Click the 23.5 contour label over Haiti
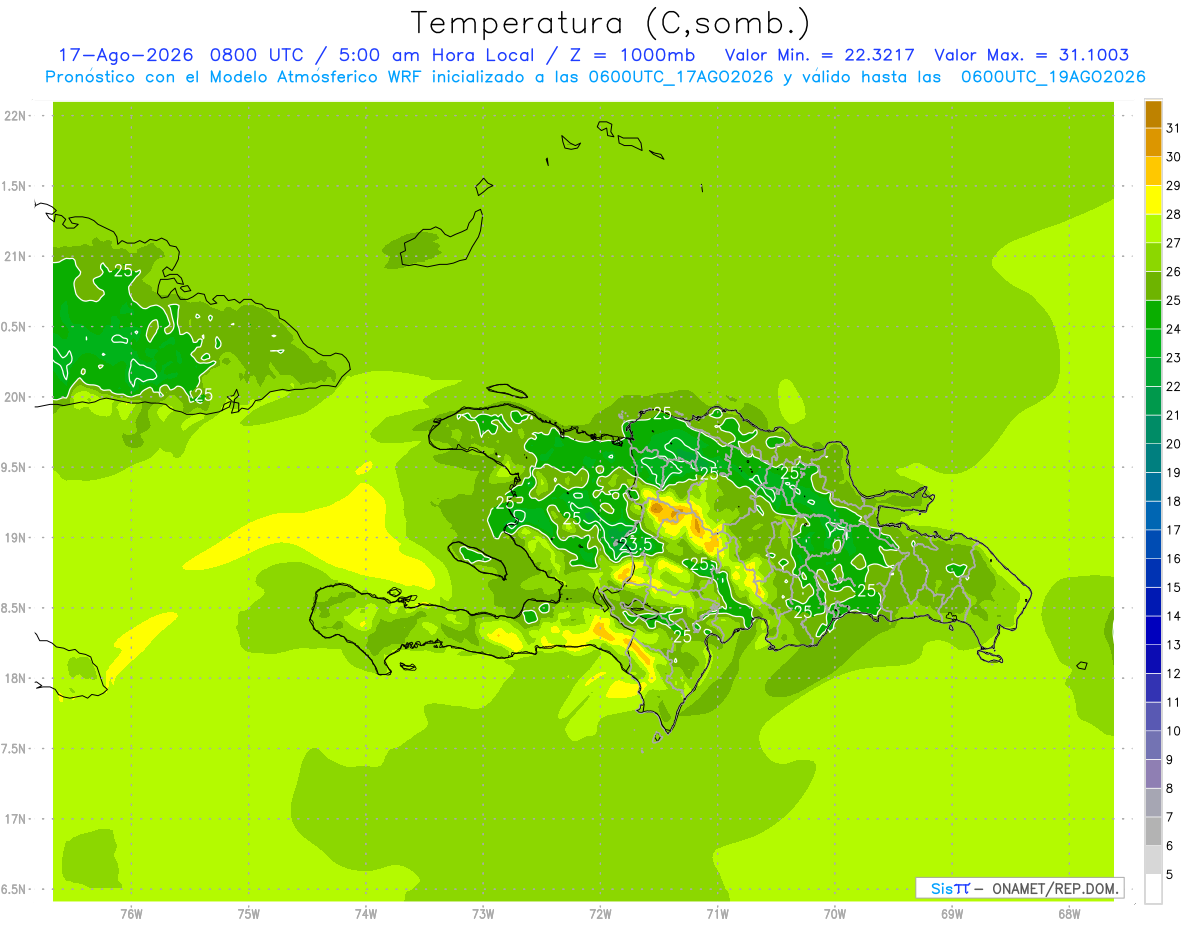The image size is (1200, 927). 636,544
